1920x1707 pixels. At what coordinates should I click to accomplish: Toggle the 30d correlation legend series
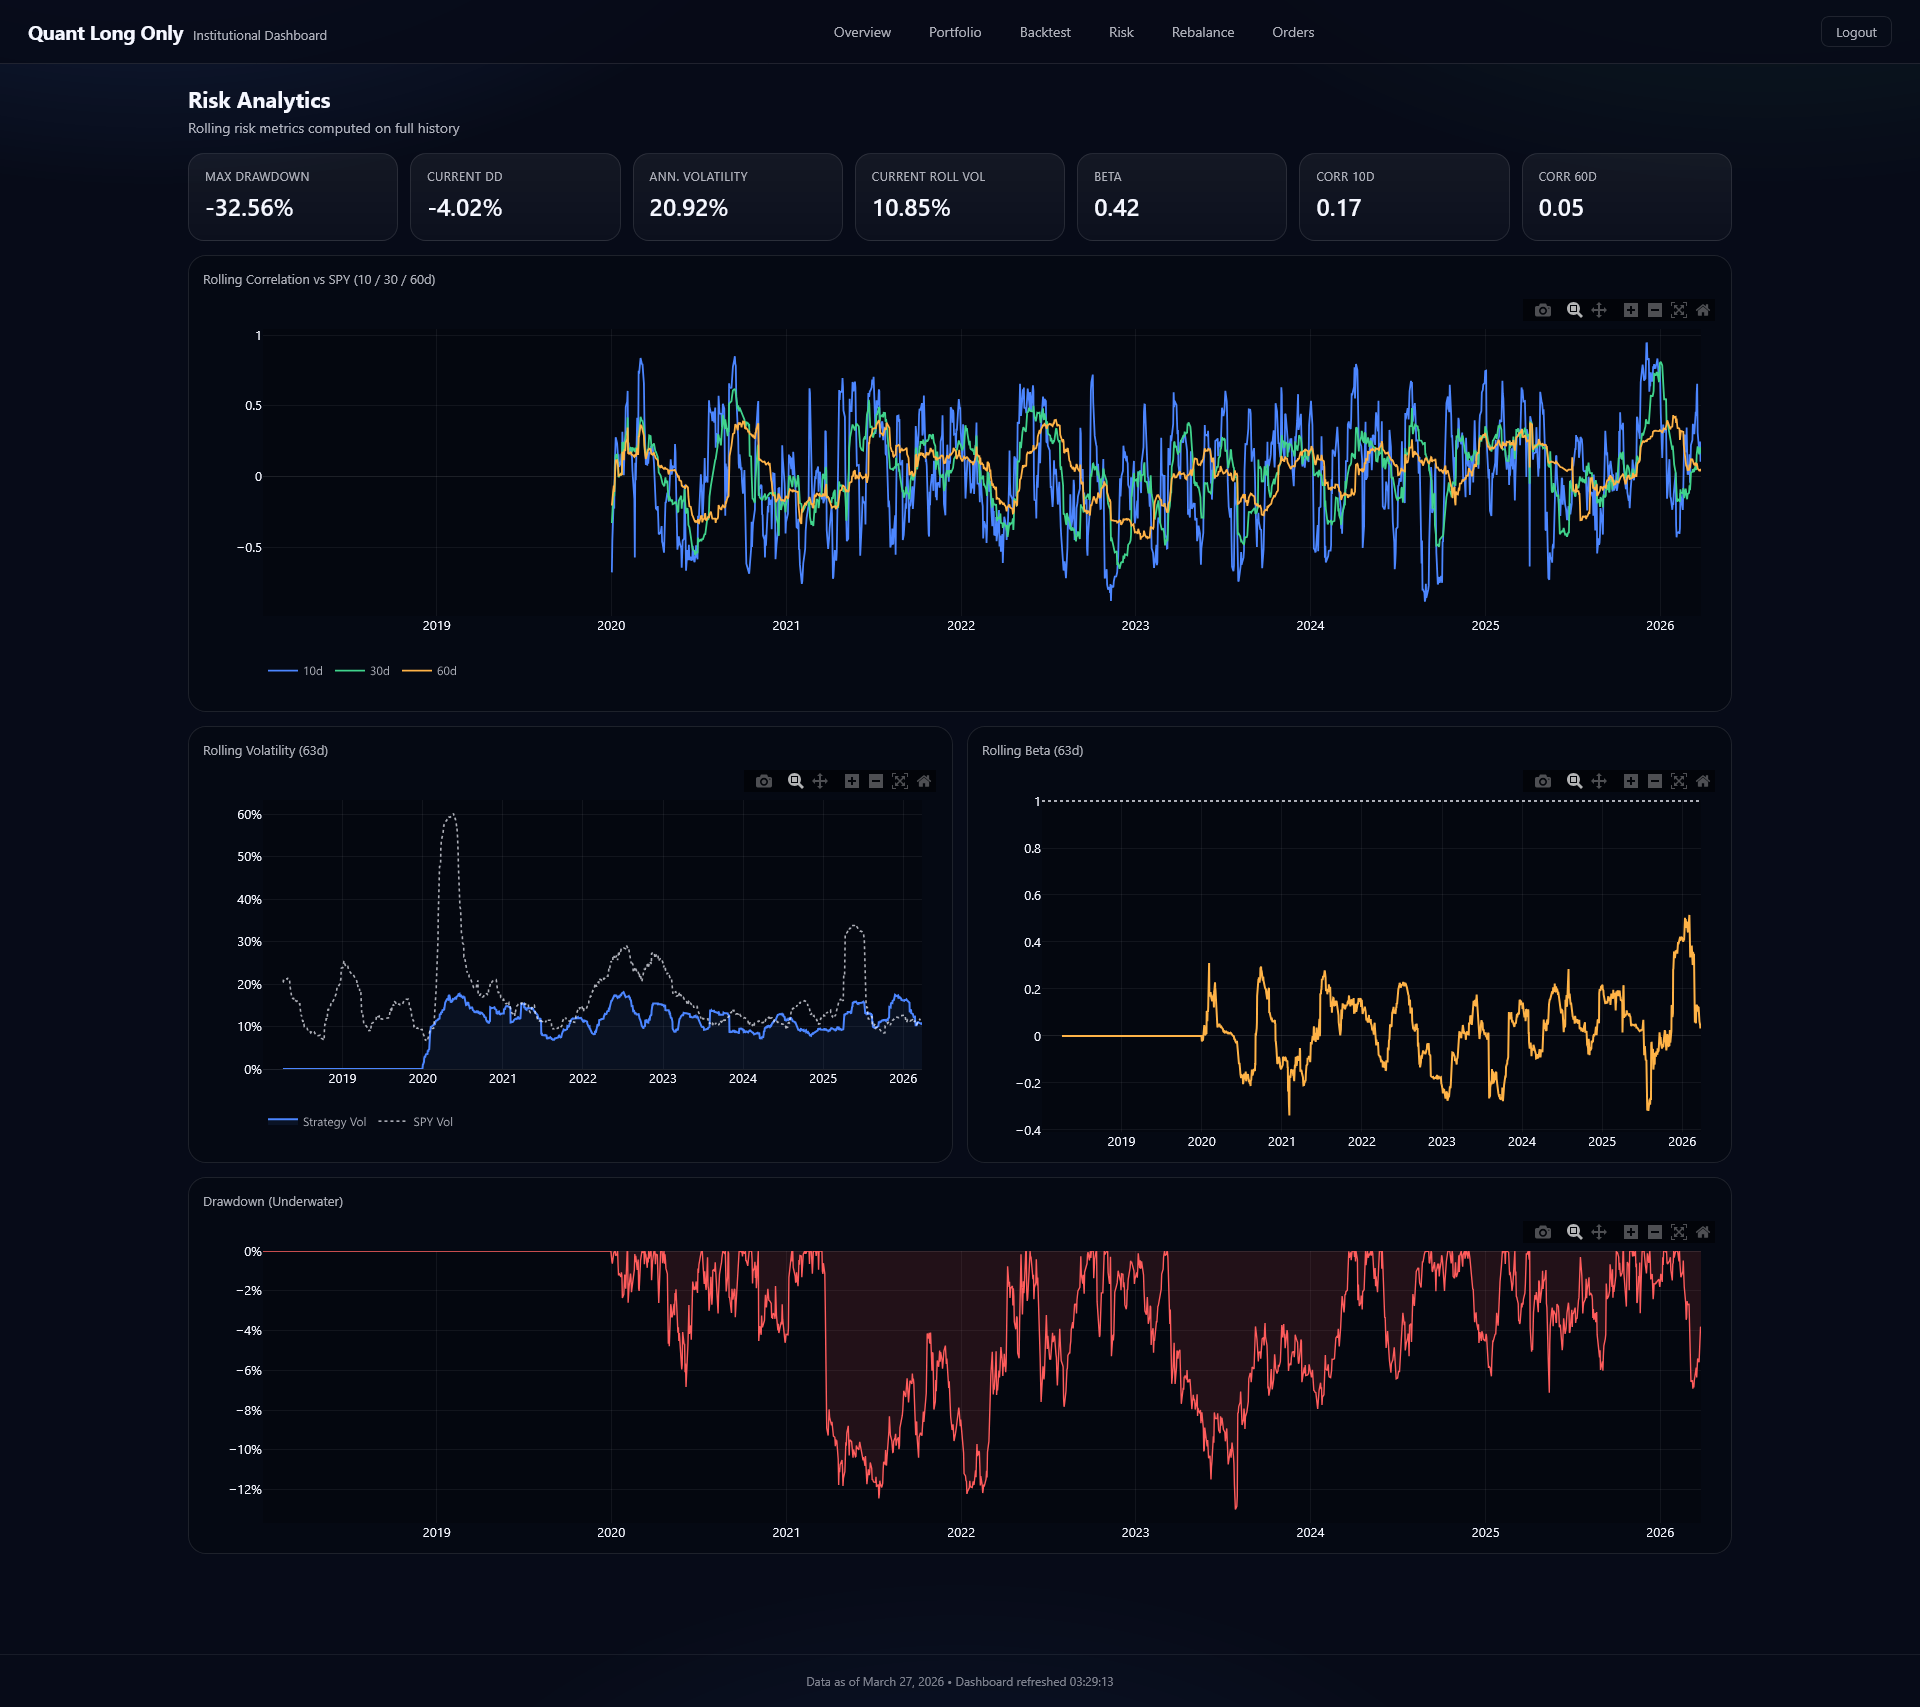363,671
